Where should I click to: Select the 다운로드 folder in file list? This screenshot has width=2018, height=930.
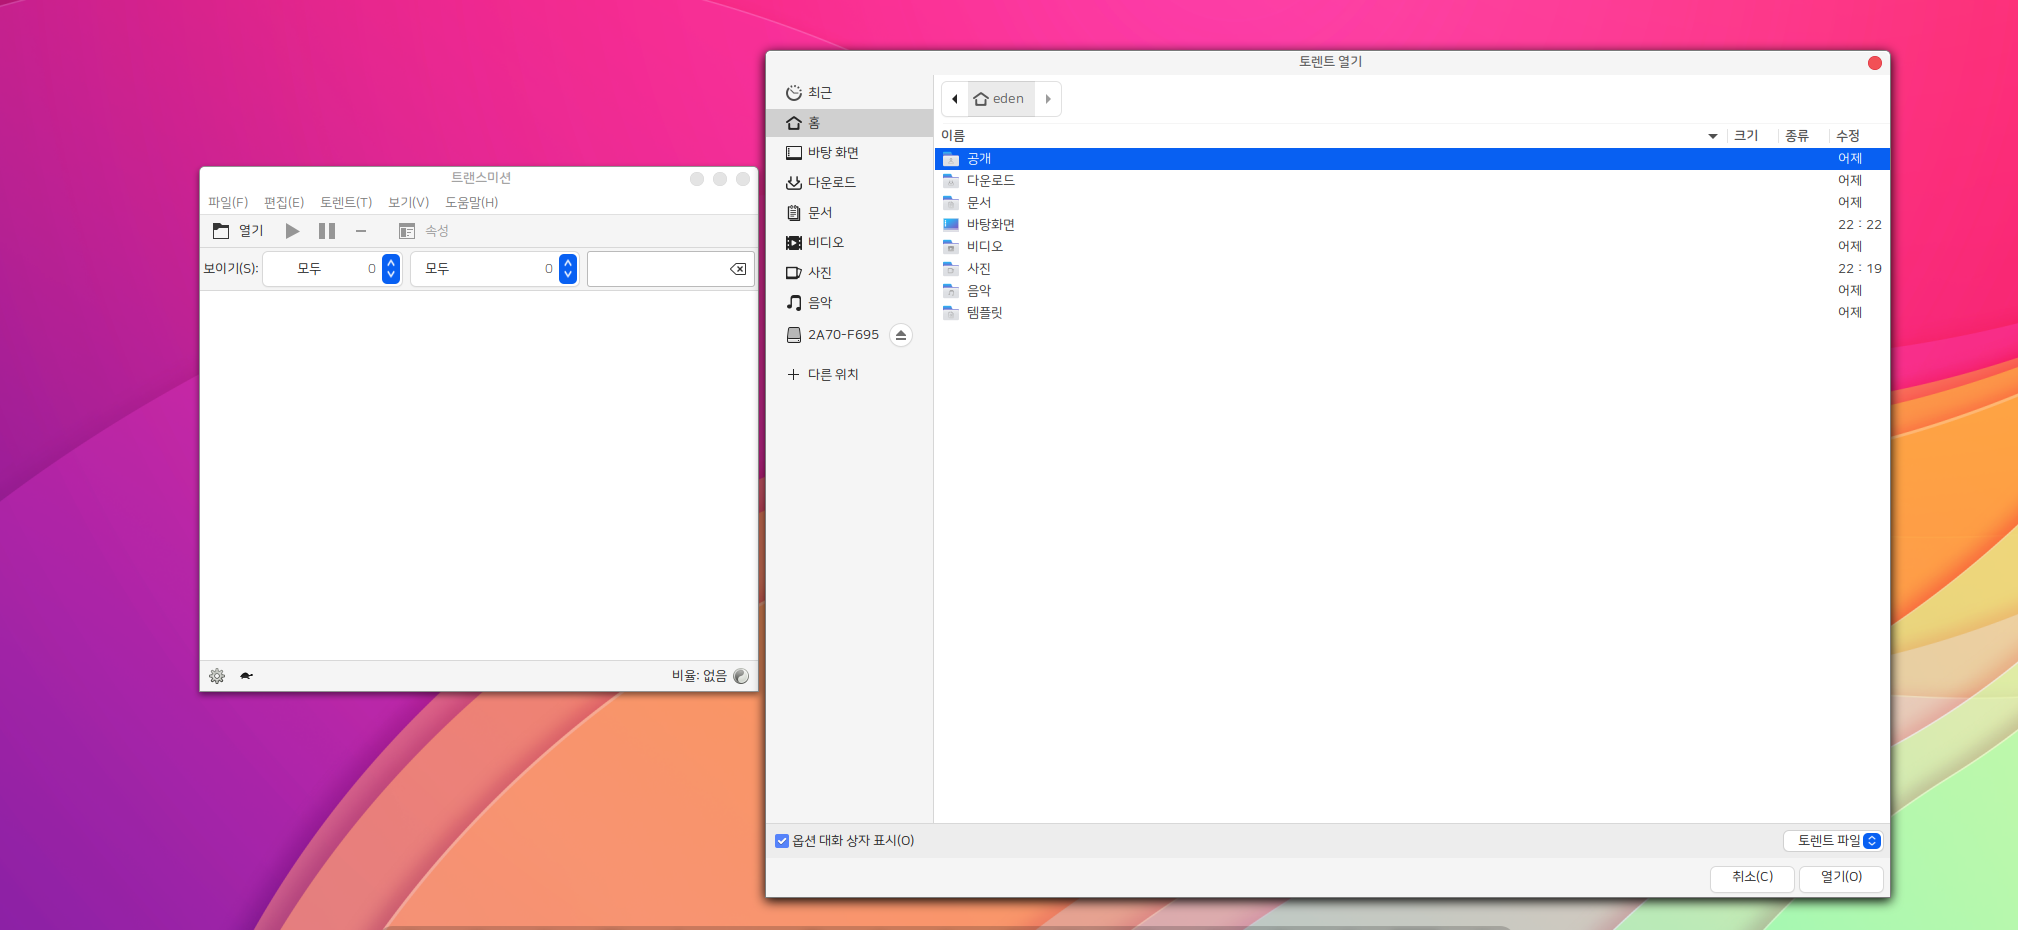click(990, 181)
